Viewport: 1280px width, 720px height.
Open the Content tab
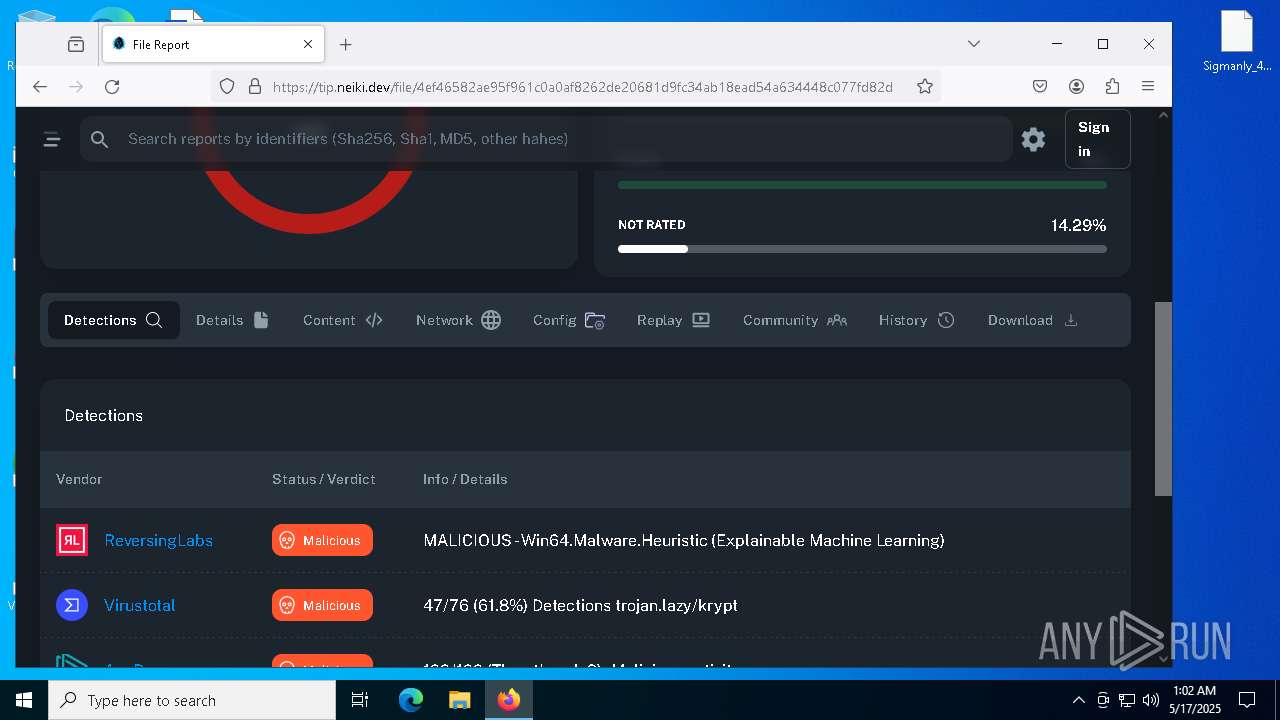pos(343,320)
